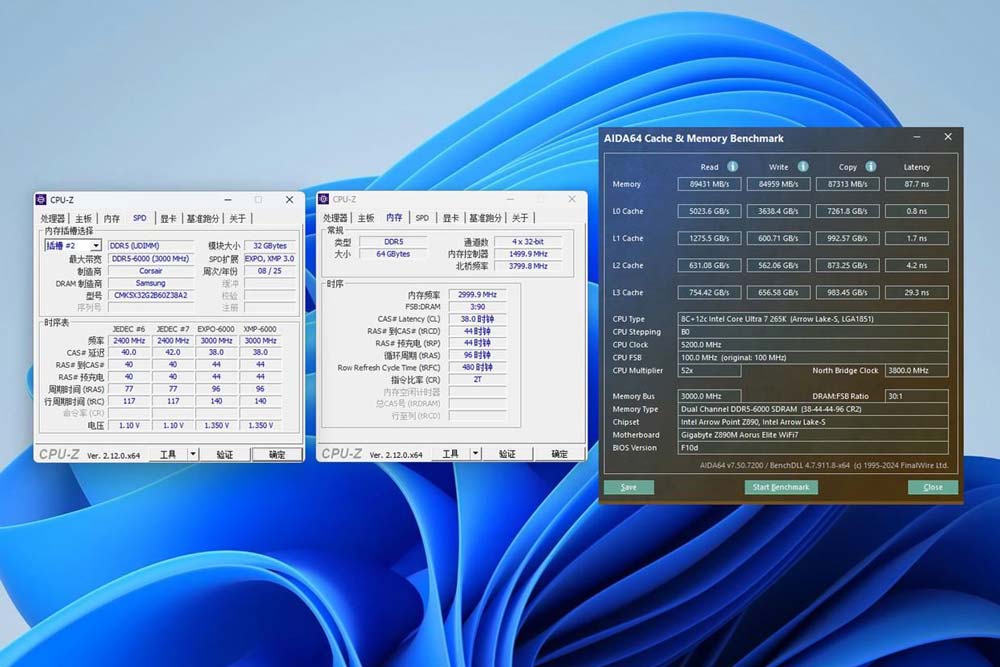Screen dimensions: 1000x667
Task: Save the AIDA64 benchmark results
Action: tap(629, 487)
